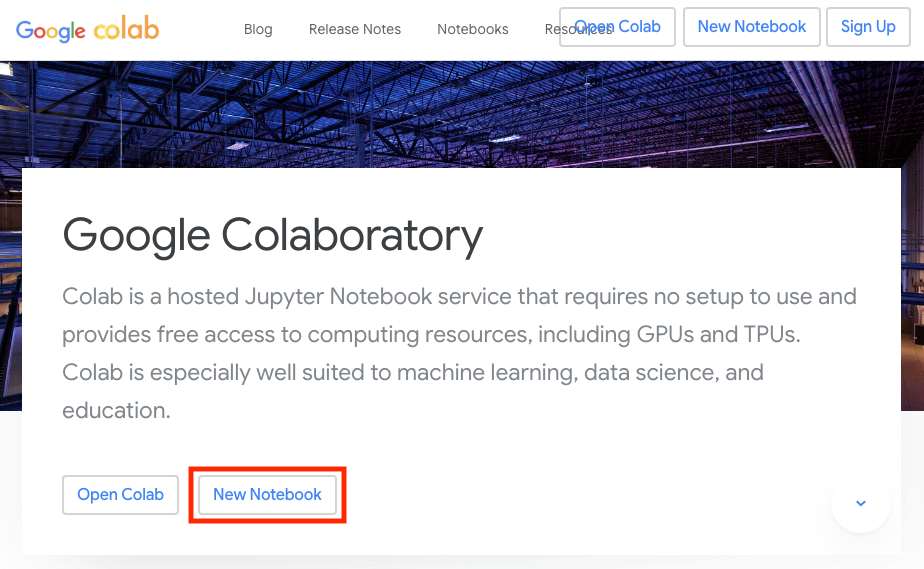Click the round scroll-down chevron button
The image size is (924, 569).
[860, 503]
